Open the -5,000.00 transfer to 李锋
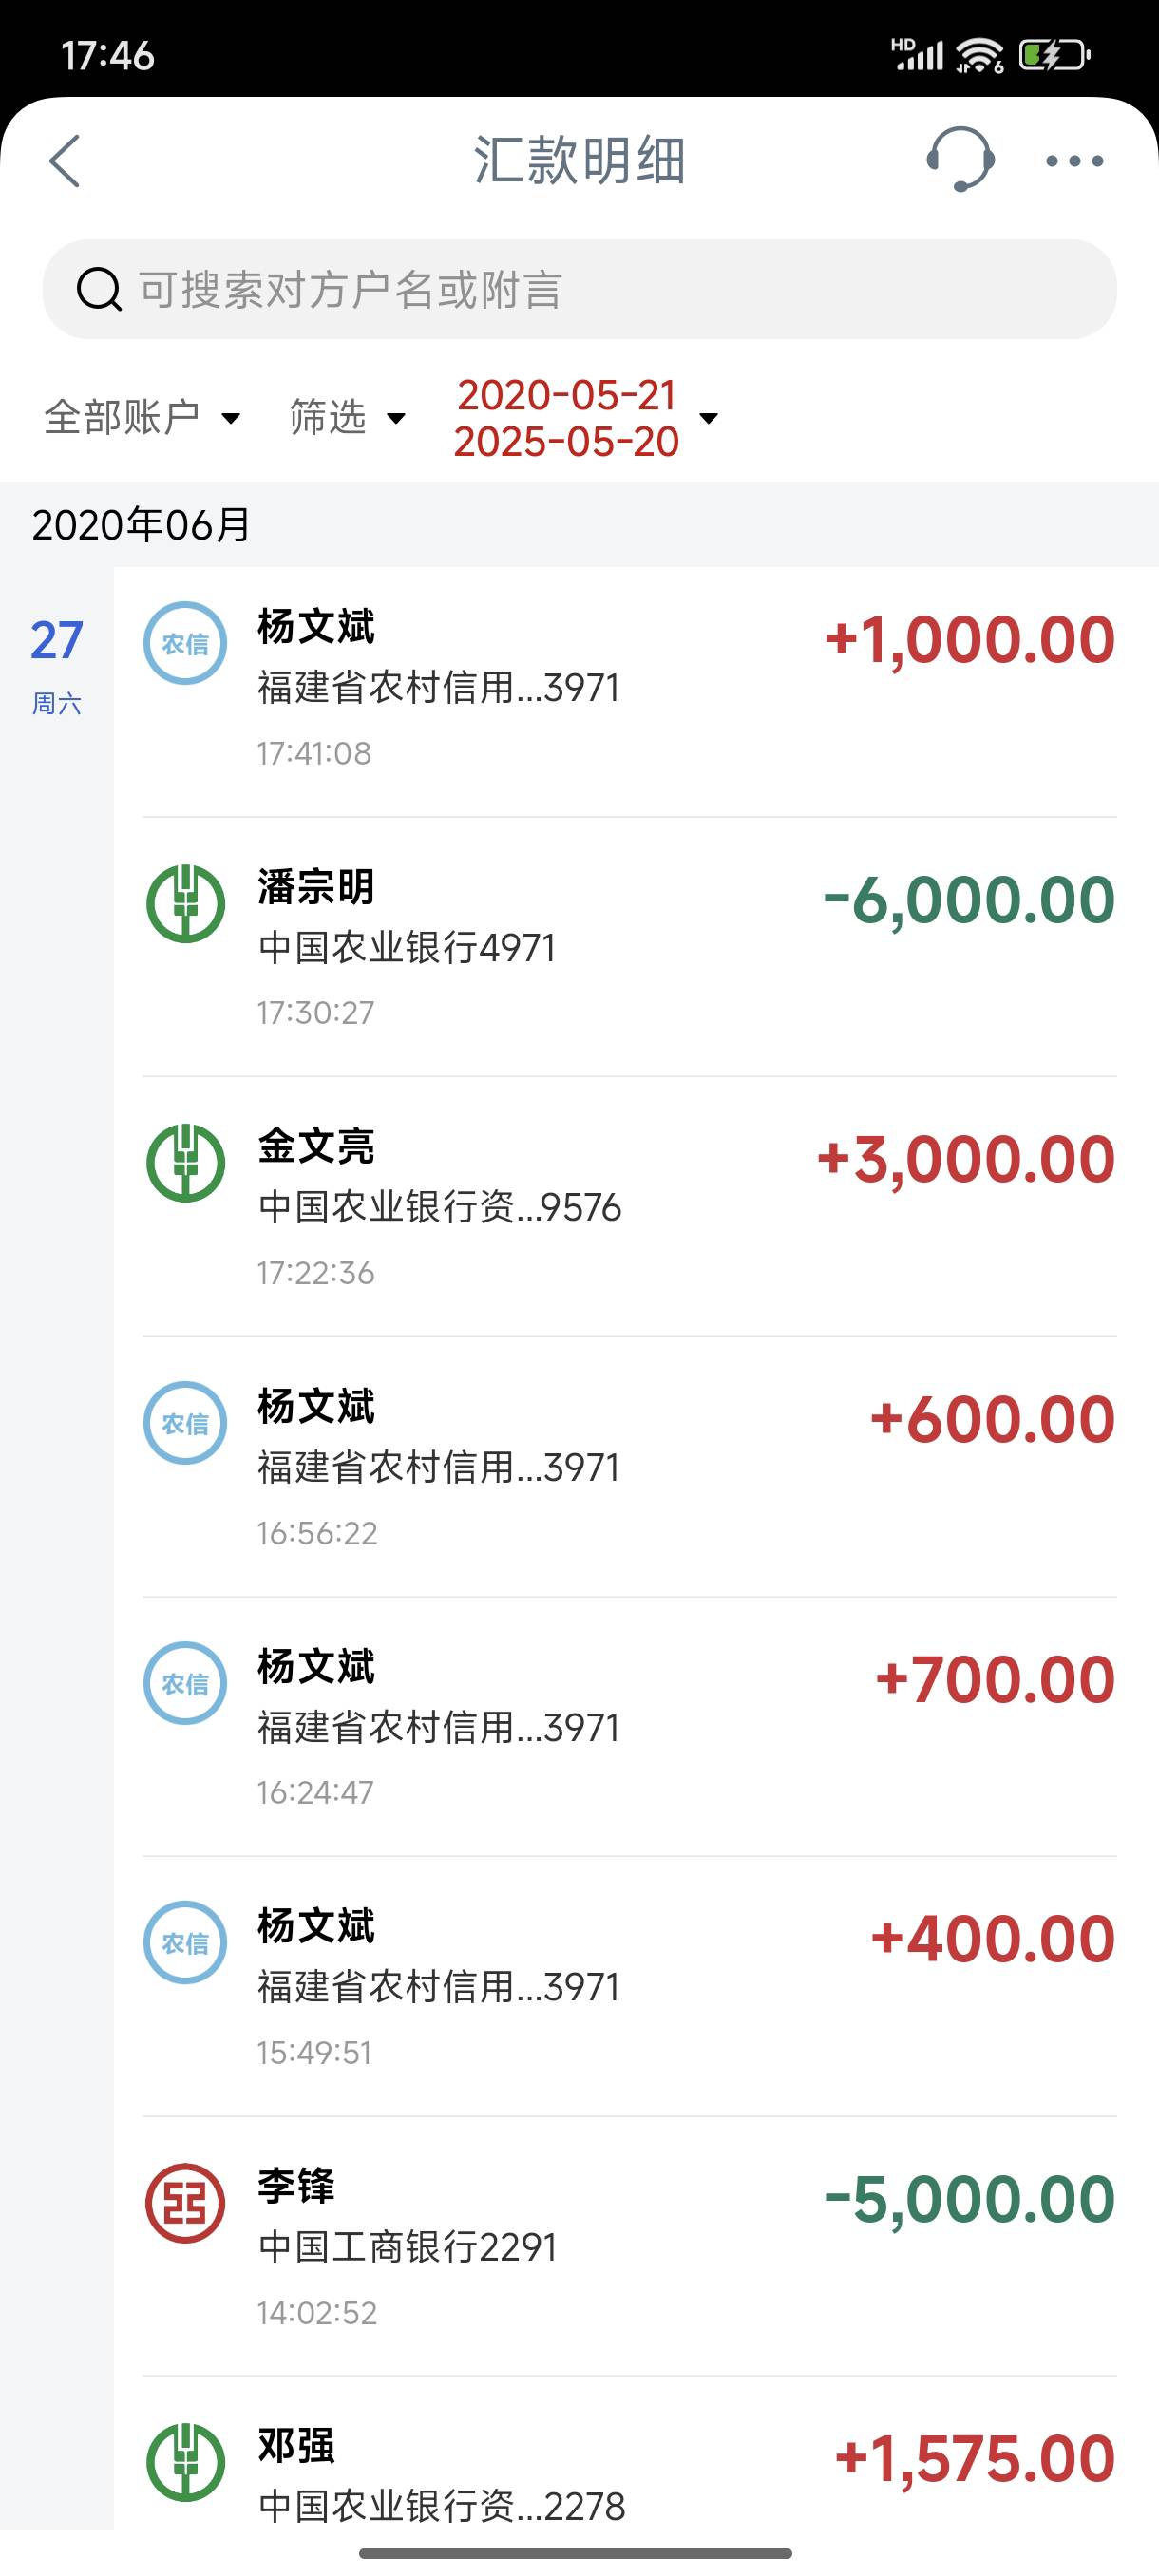Screen dimensions: 1159x2576 tap(629, 2247)
